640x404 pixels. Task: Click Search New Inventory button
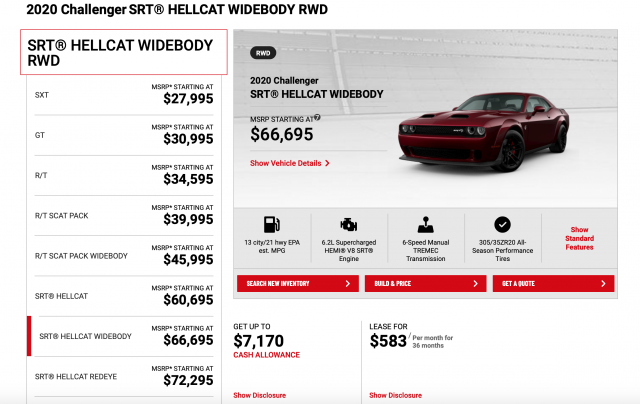298,283
